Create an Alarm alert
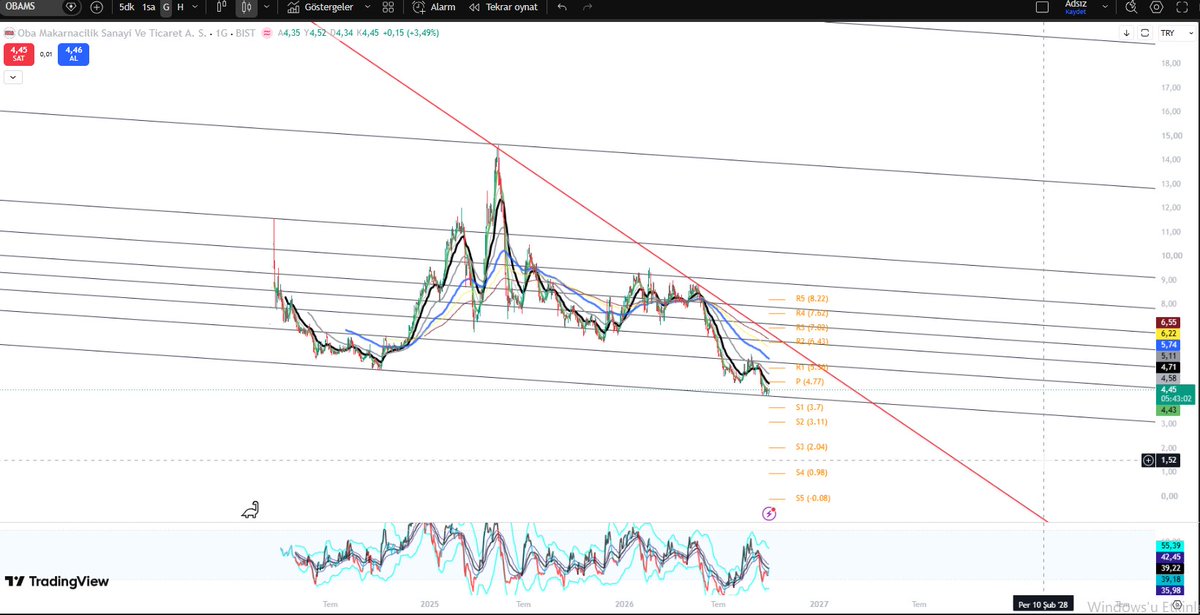Screen dimensions: 1200x615 coord(434,7)
